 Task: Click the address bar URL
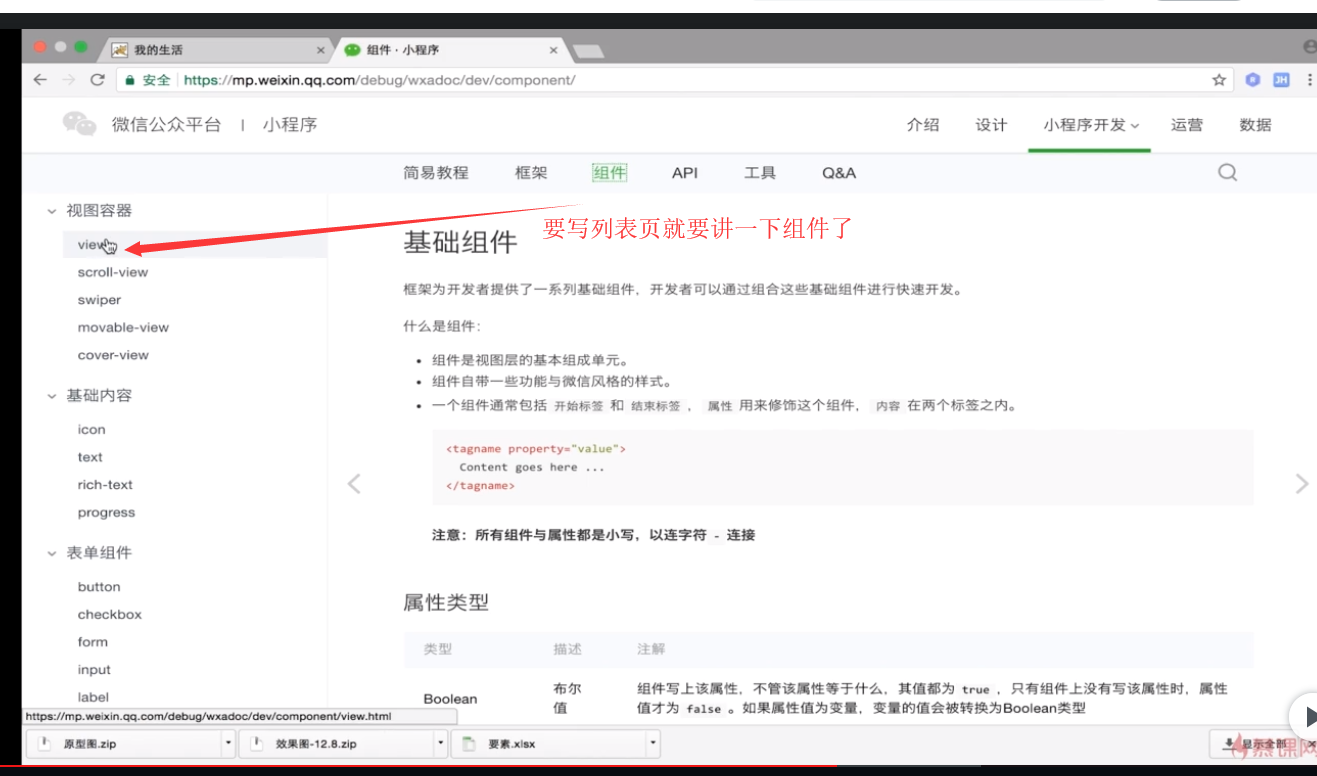pyautogui.click(x=379, y=80)
